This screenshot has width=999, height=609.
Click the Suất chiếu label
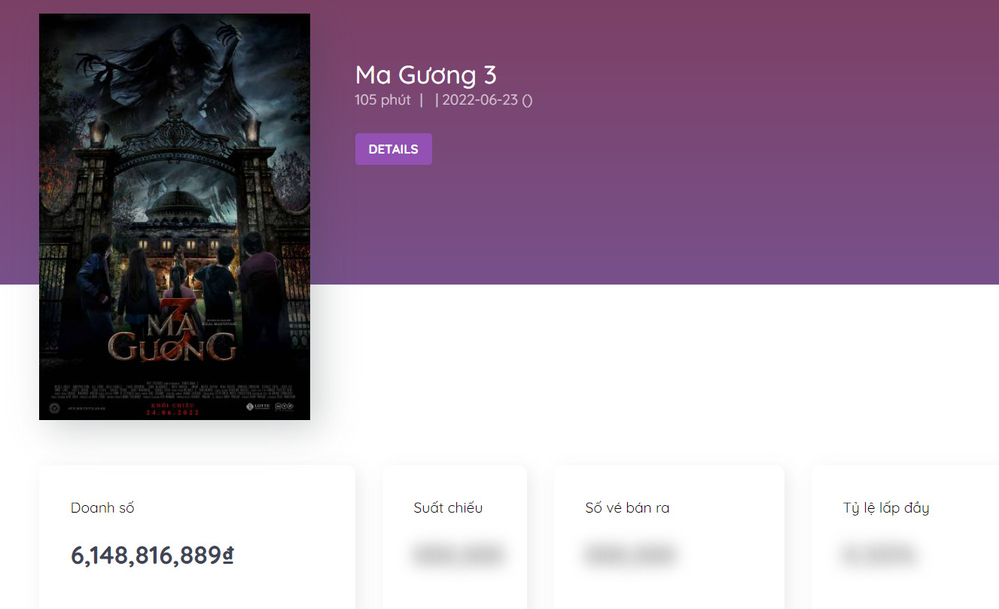(x=448, y=508)
